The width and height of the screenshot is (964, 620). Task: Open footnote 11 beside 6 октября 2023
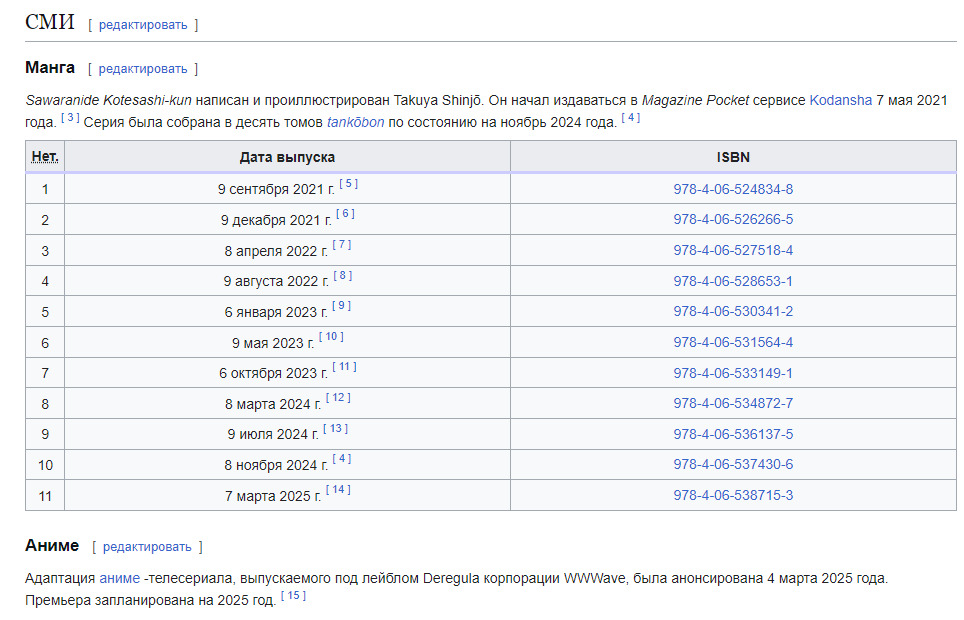click(343, 368)
